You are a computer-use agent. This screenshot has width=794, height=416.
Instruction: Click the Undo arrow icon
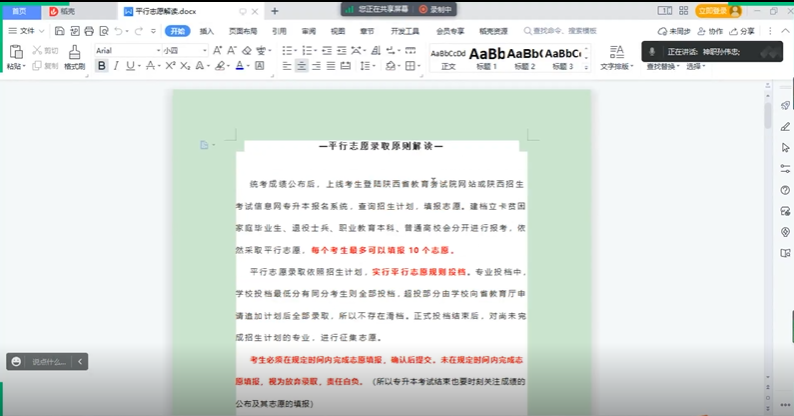pos(120,31)
